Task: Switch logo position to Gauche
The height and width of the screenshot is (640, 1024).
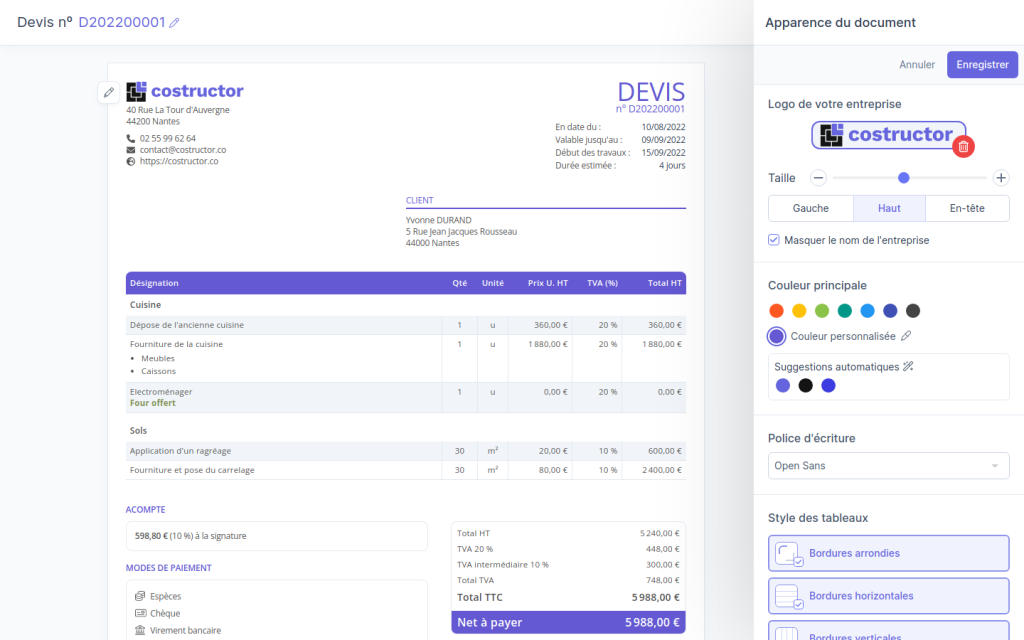Action: click(x=810, y=208)
